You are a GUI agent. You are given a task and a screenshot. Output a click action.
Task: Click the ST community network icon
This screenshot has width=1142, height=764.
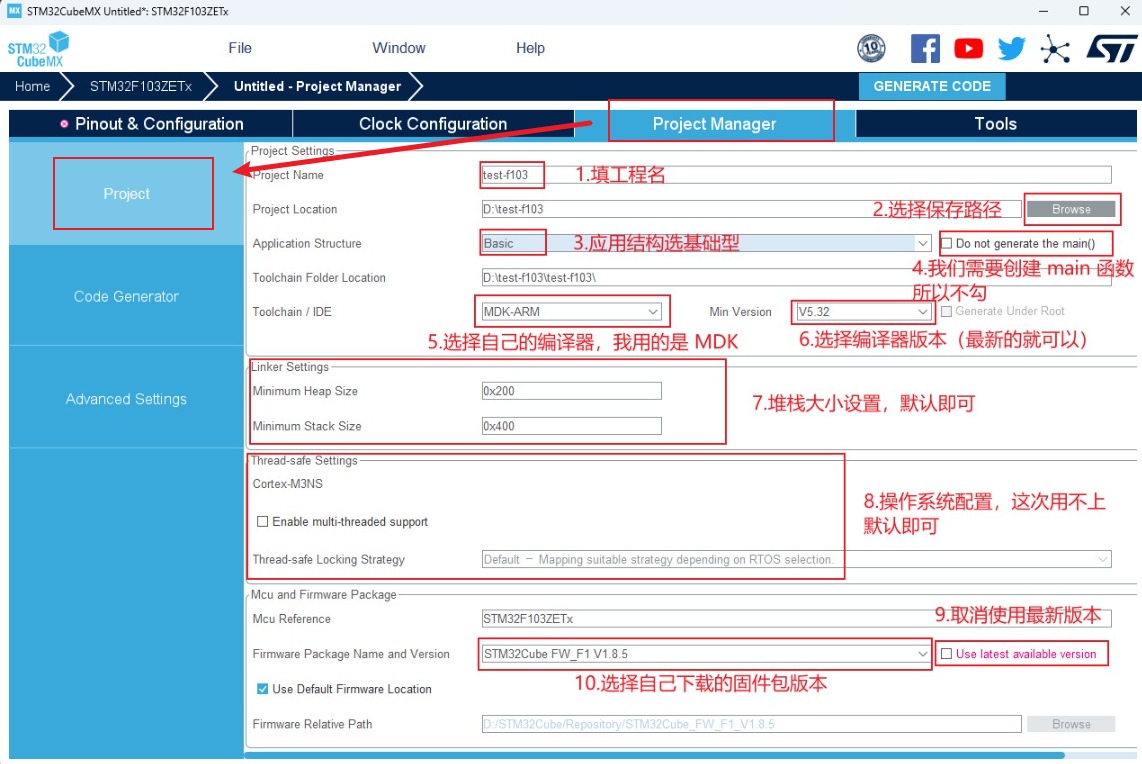tap(1055, 49)
